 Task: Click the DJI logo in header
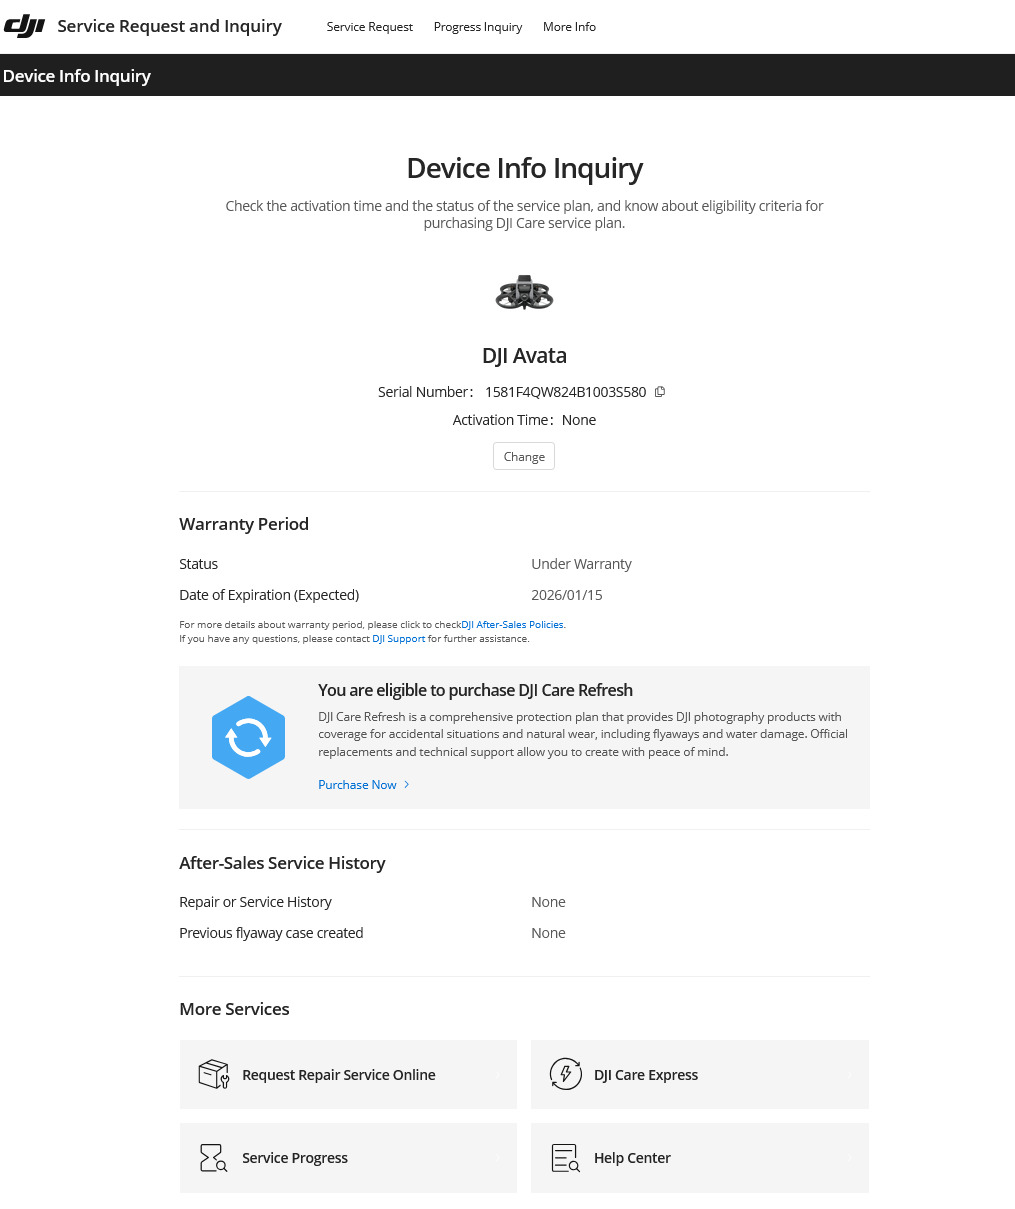tap(25, 26)
